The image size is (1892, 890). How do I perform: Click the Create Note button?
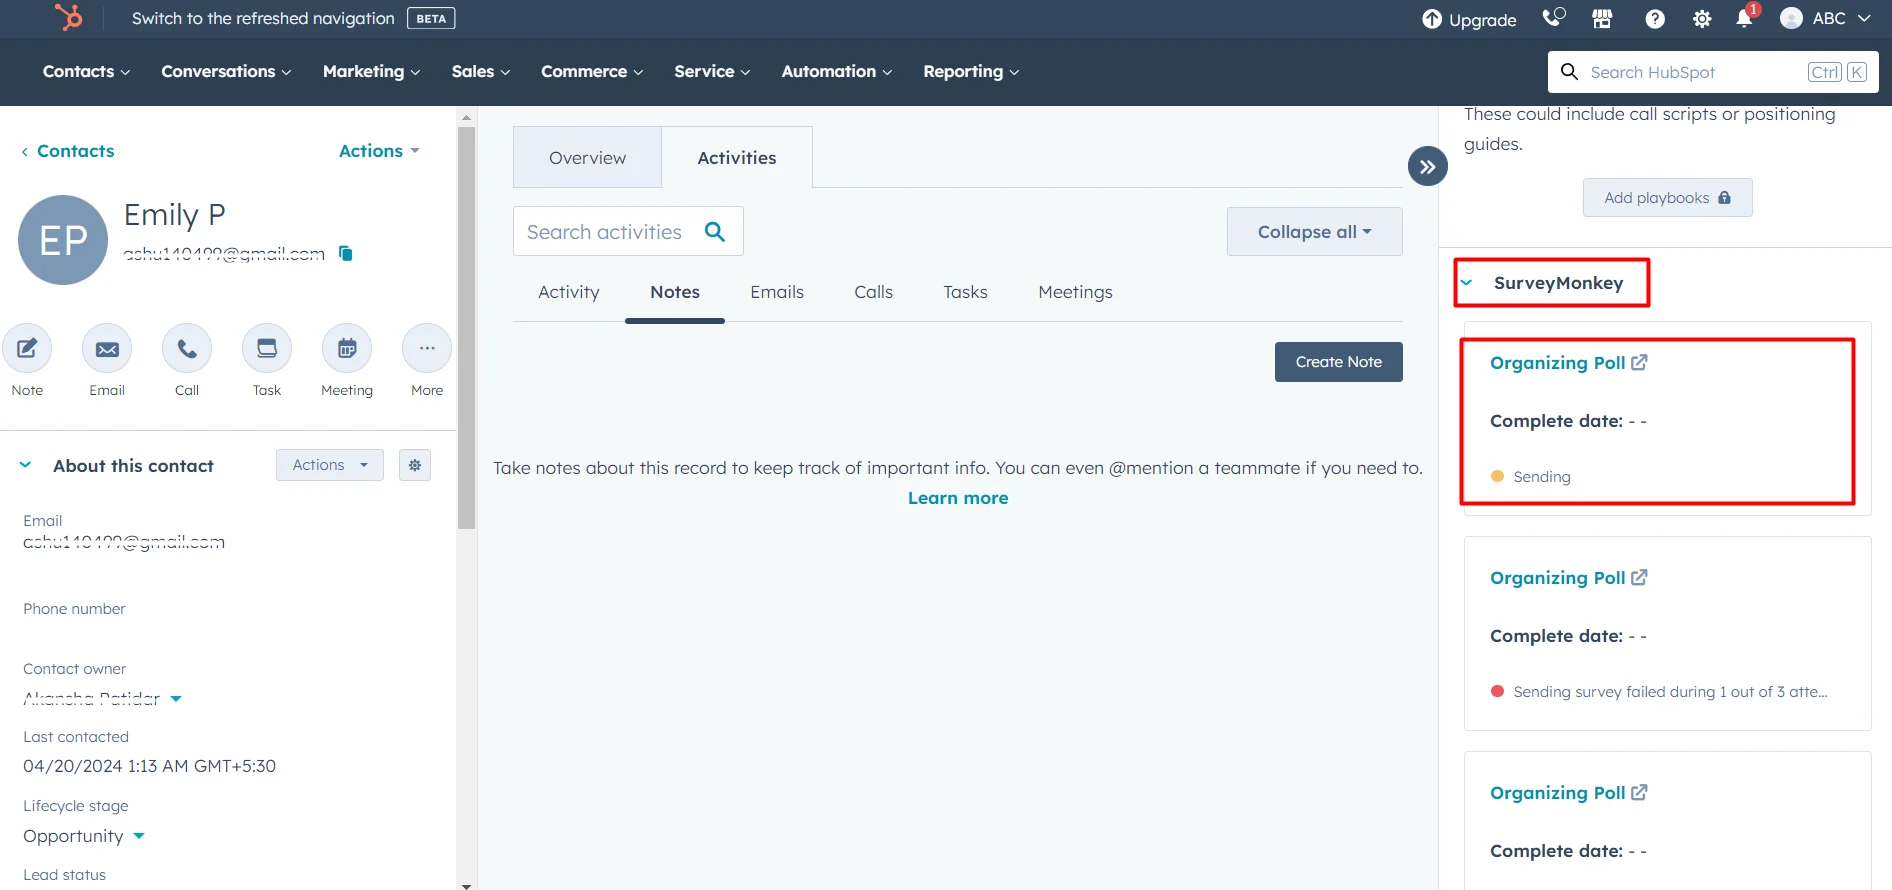tap(1338, 362)
